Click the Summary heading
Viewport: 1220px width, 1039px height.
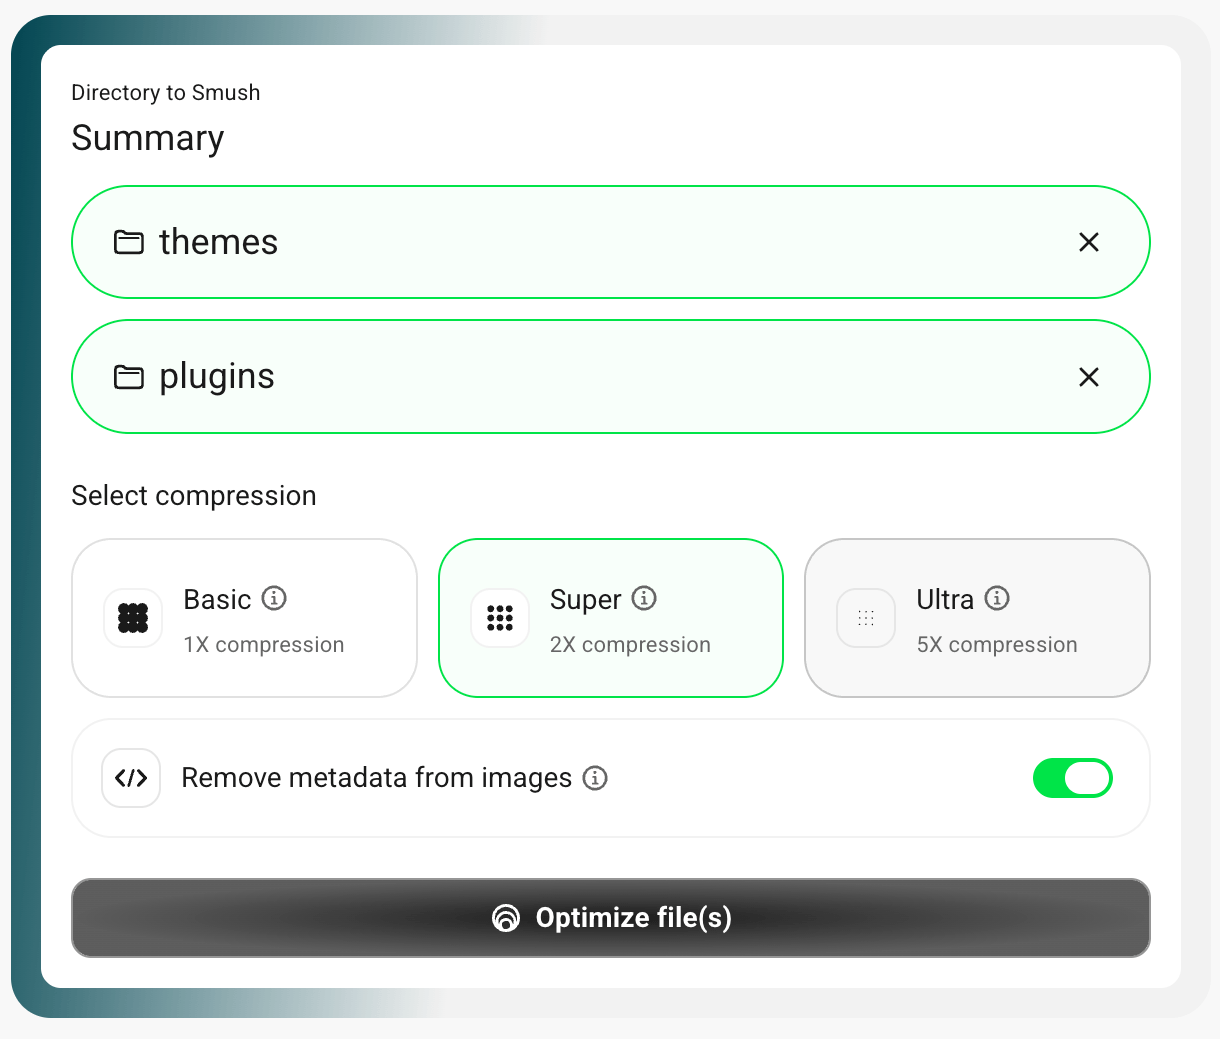click(x=148, y=138)
